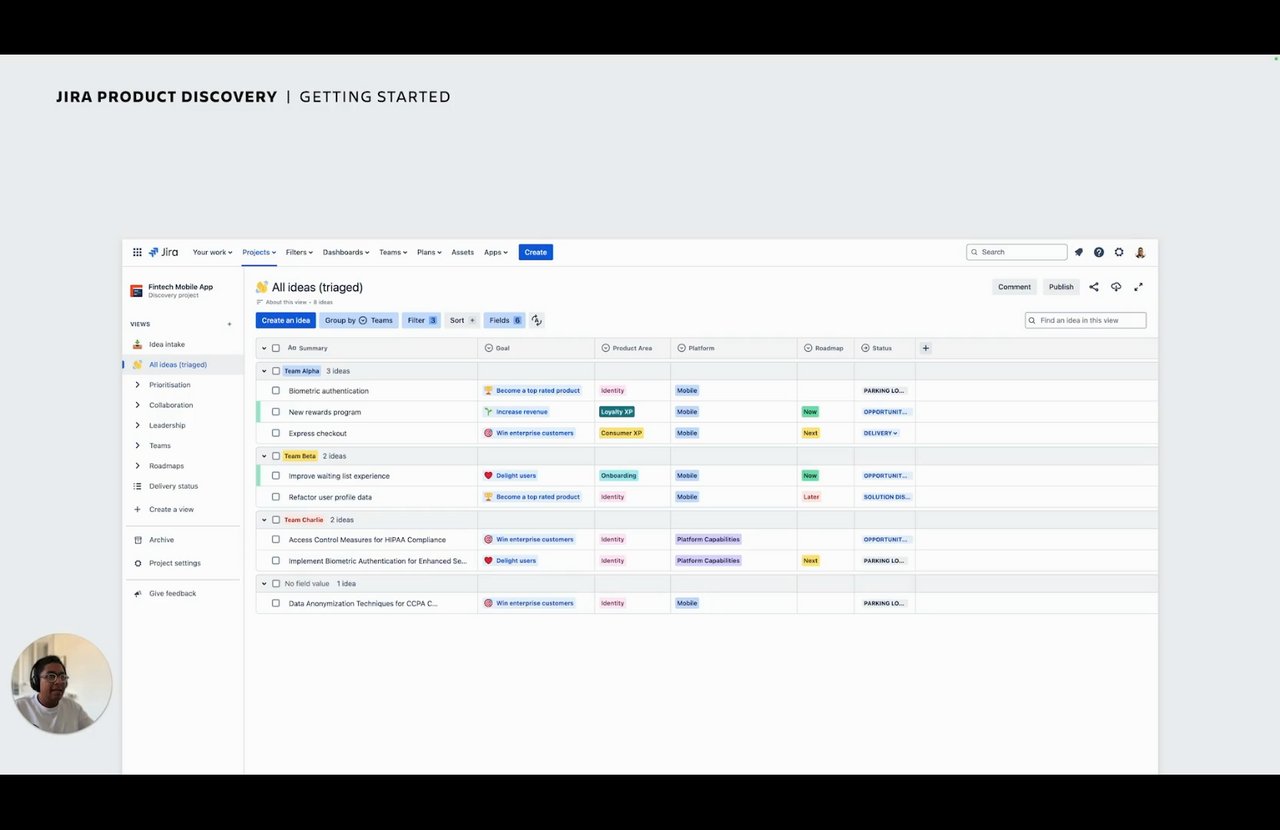
Task: Open the Idea intake view
Action: click(183, 344)
